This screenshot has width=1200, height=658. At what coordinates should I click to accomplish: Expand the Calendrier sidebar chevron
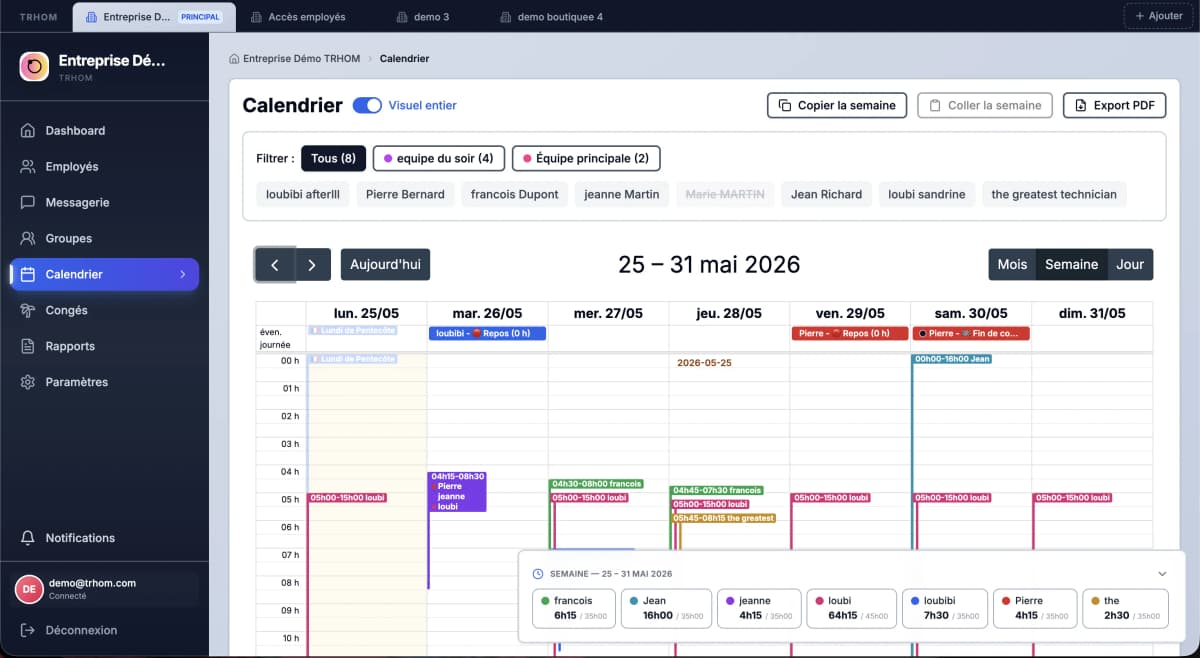point(182,274)
